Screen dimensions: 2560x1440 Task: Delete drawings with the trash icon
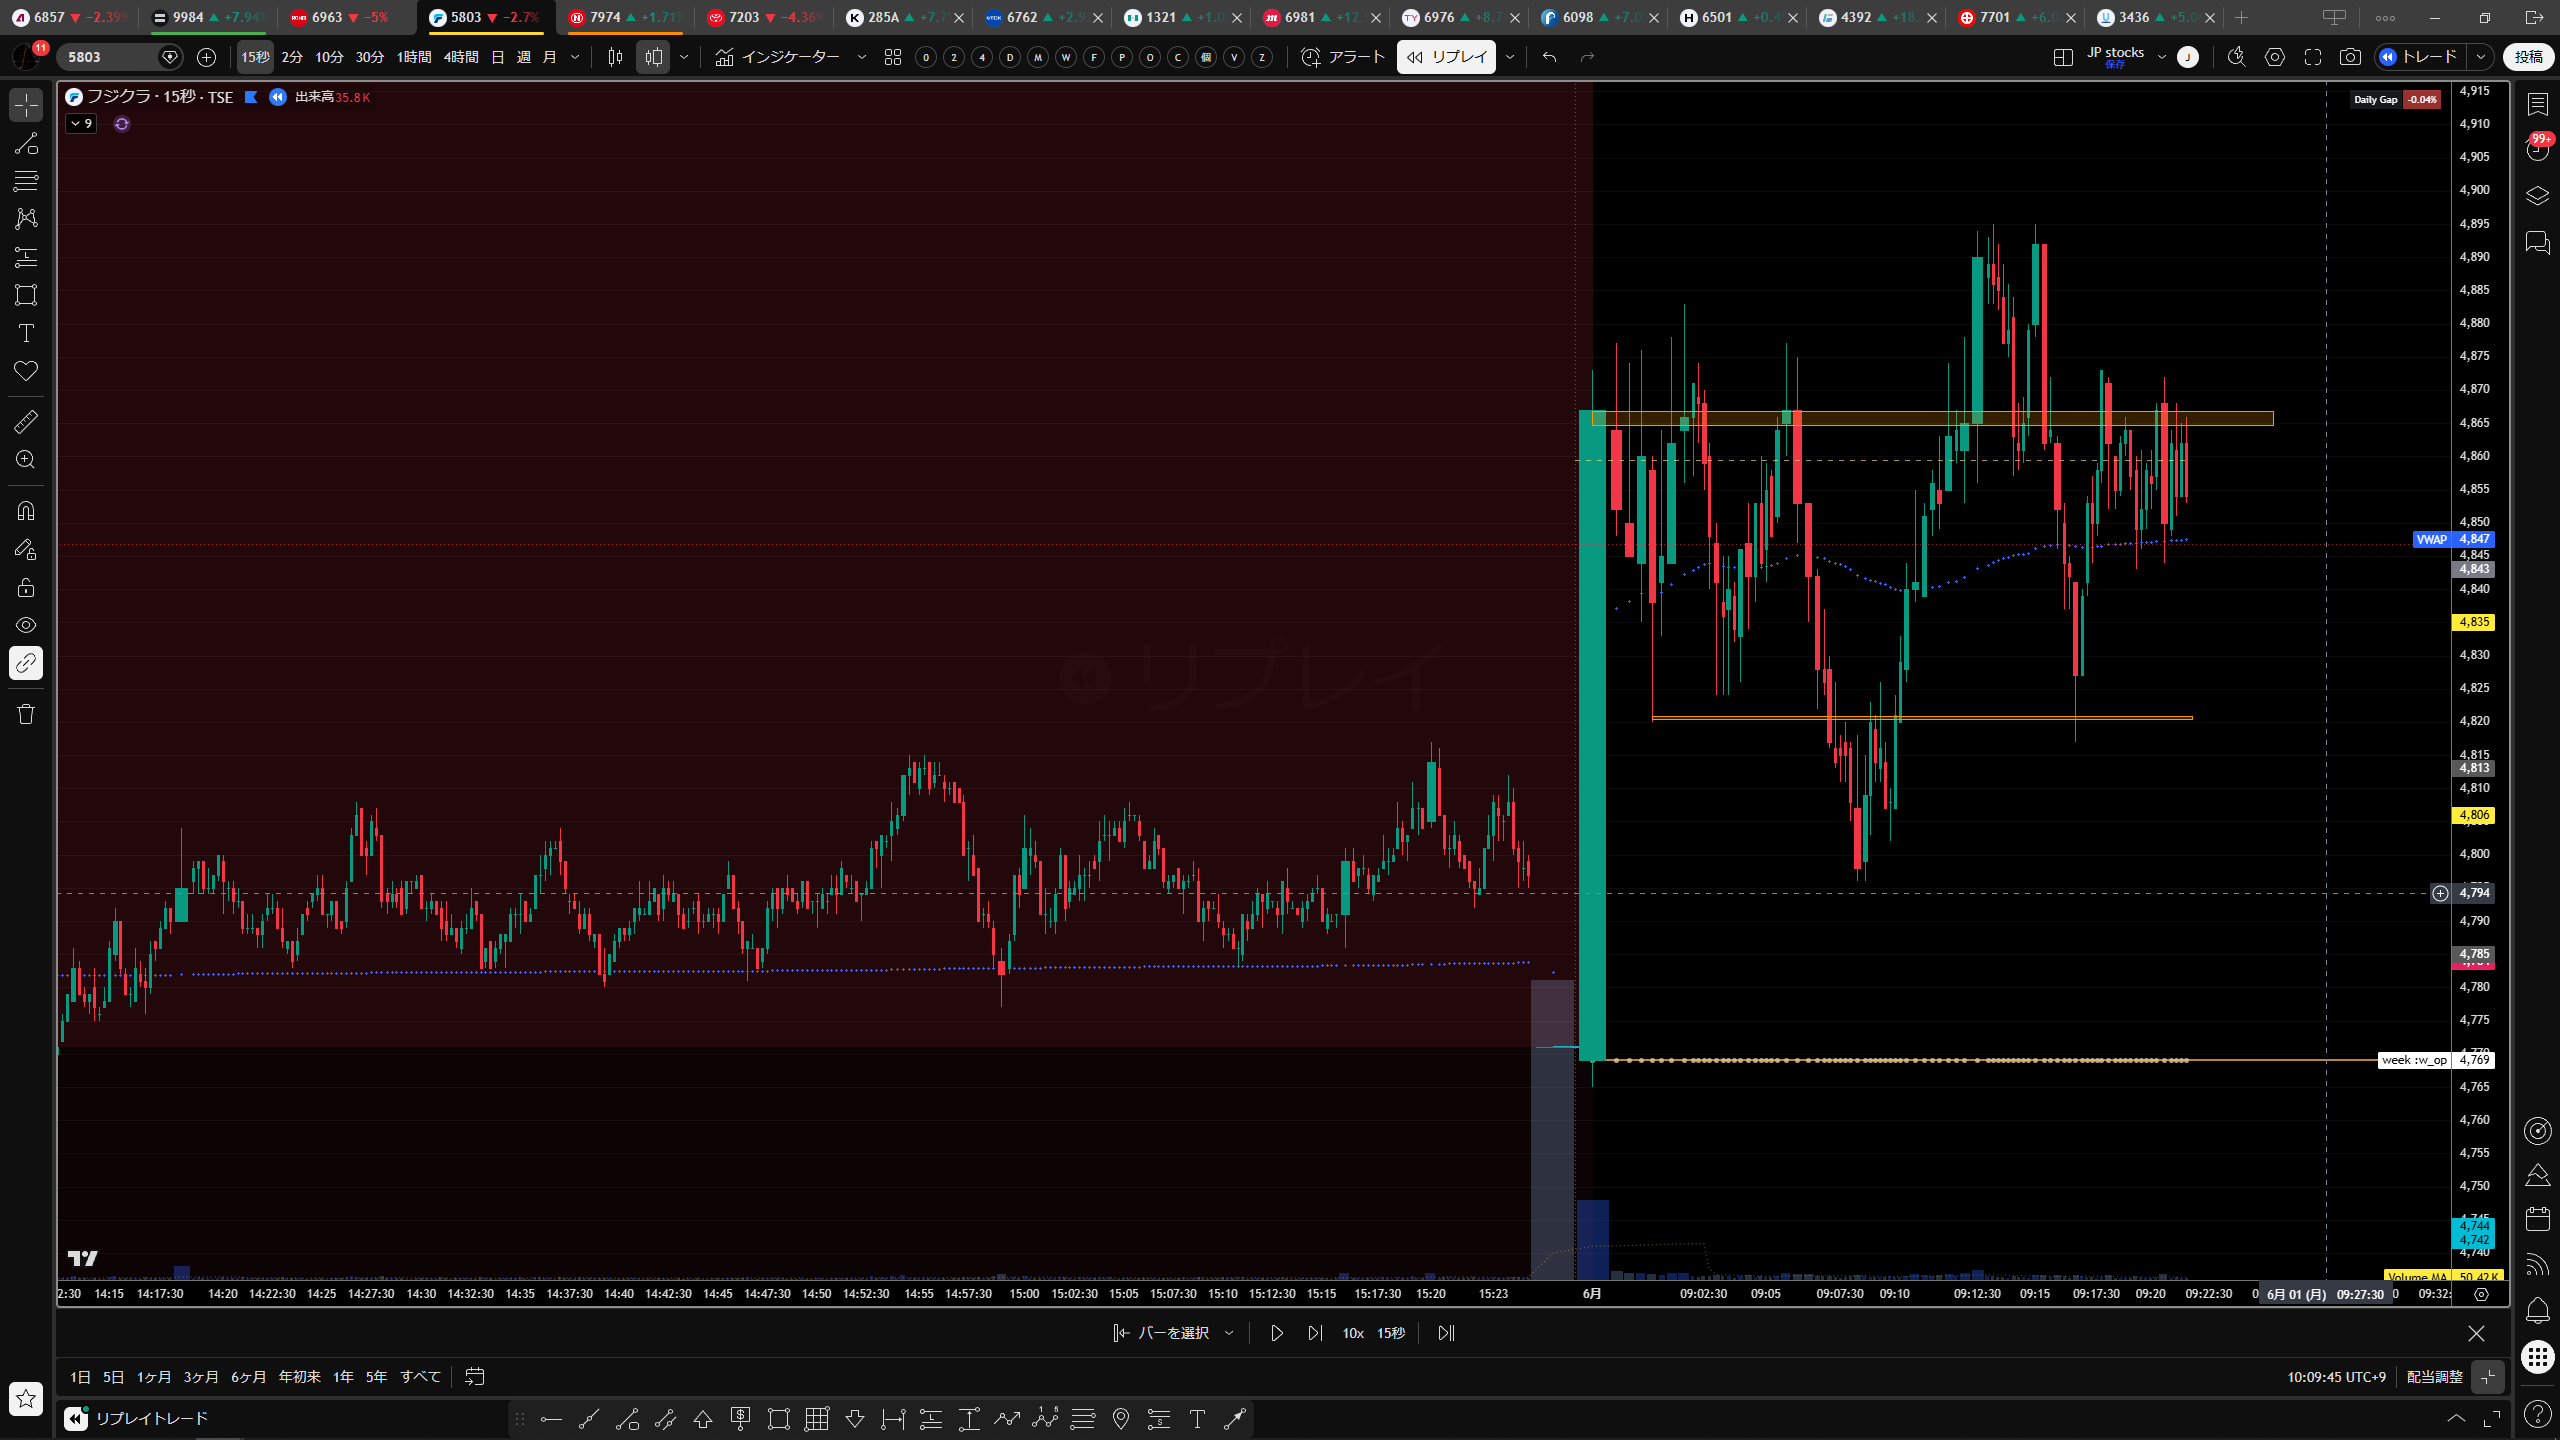tap(26, 714)
